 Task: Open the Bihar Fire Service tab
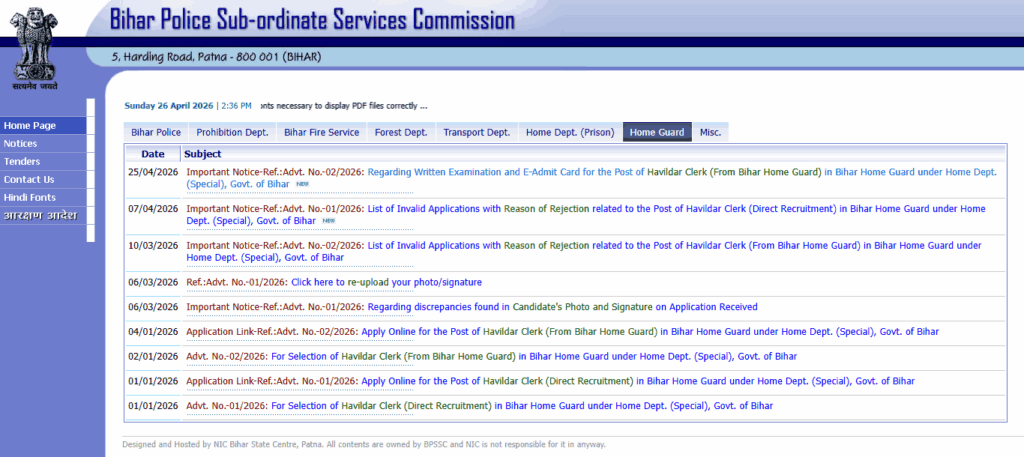(321, 132)
